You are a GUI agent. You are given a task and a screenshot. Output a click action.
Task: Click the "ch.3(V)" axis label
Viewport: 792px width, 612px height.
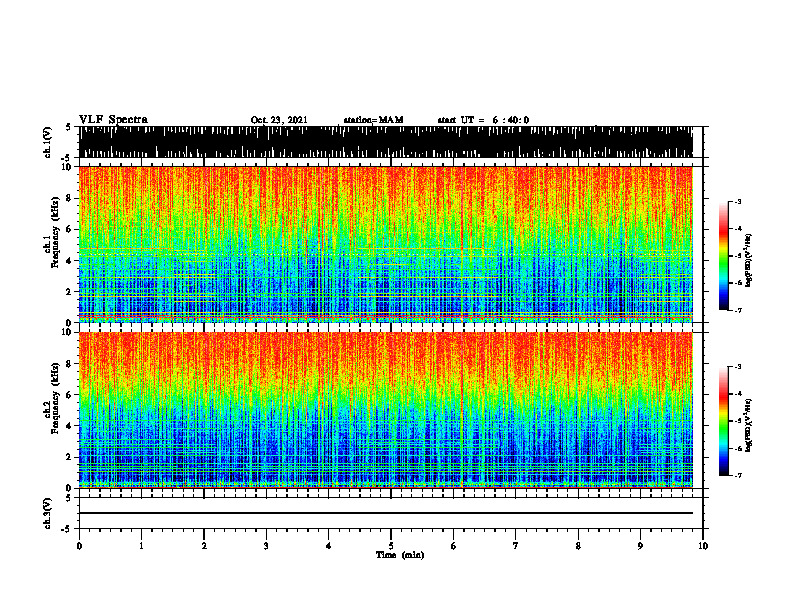pos(47,513)
